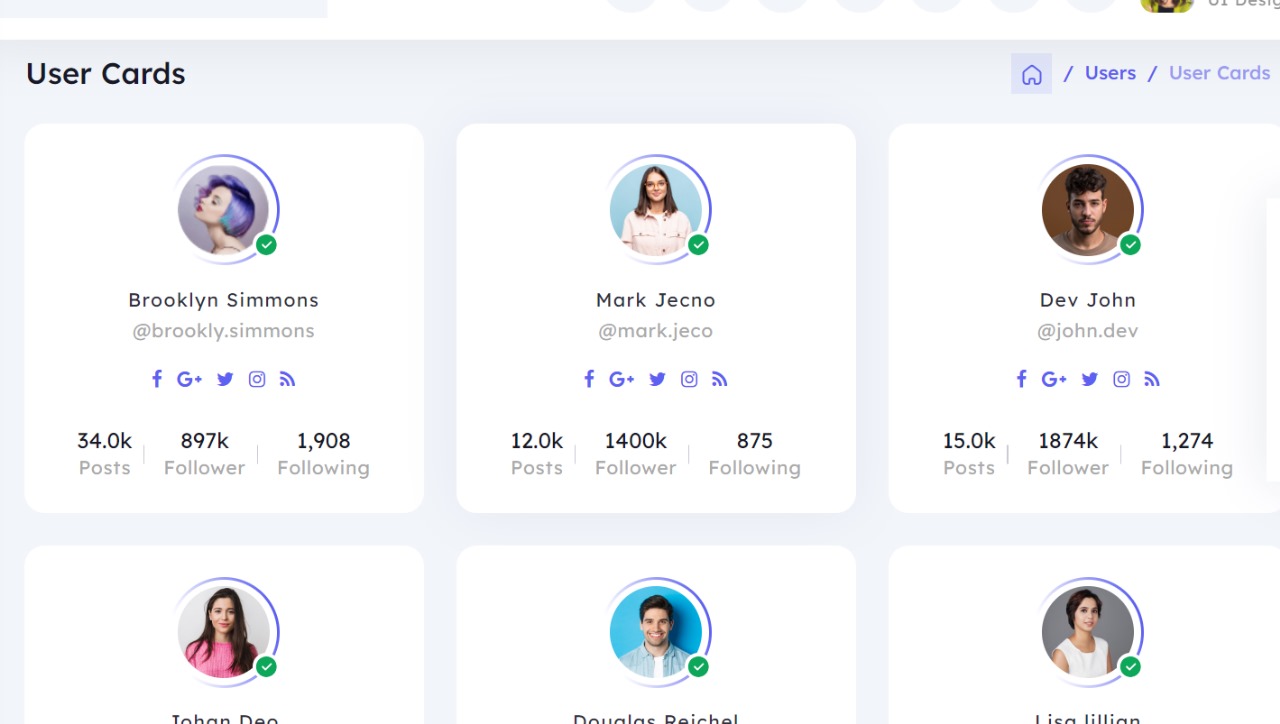This screenshot has height=724, width=1280.
Task: Click Mark Jecno's Instagram icon
Action: coord(689,379)
